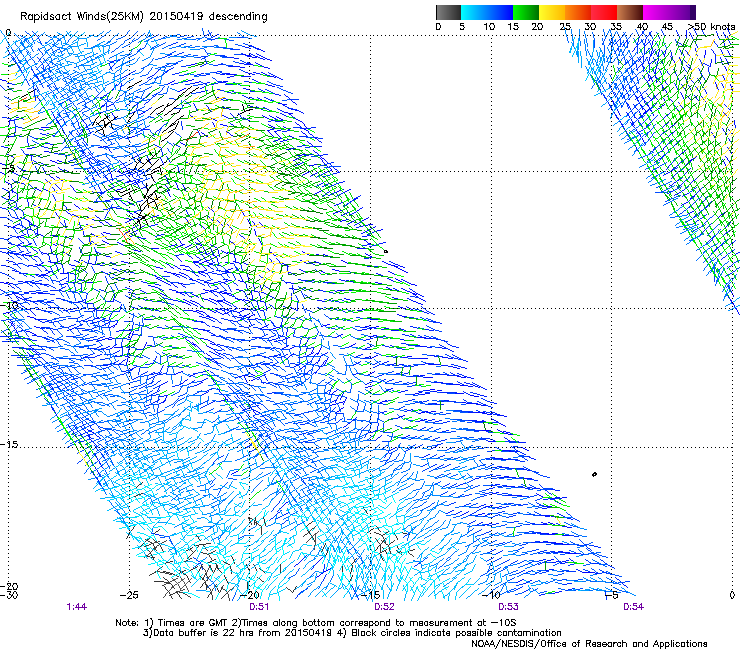
Task: Pick the red 30–35 knots legend segment
Action: [604, 12]
